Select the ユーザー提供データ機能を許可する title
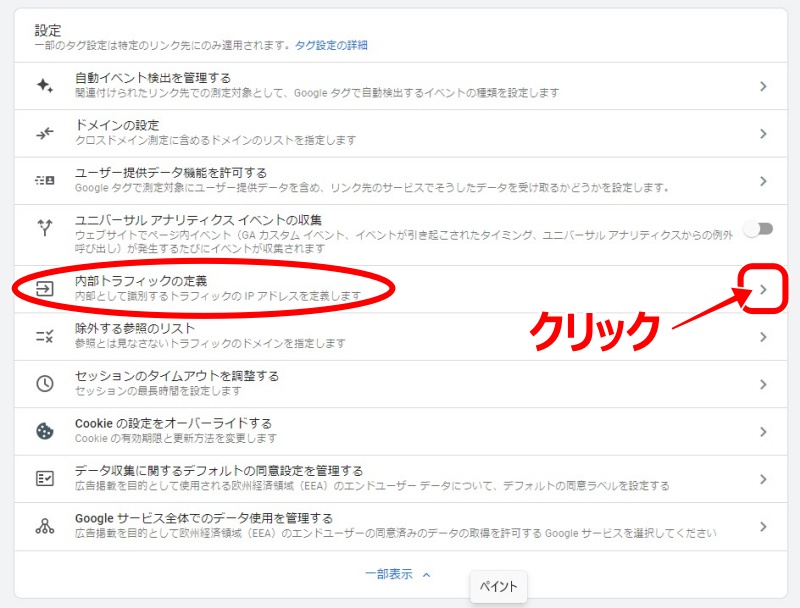The height and width of the screenshot is (608, 800). pos(171,172)
